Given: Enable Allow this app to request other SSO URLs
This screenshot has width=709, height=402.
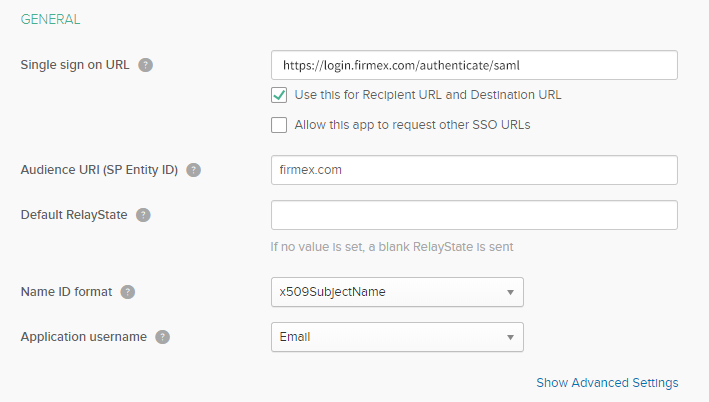Looking at the screenshot, I should [x=279, y=125].
